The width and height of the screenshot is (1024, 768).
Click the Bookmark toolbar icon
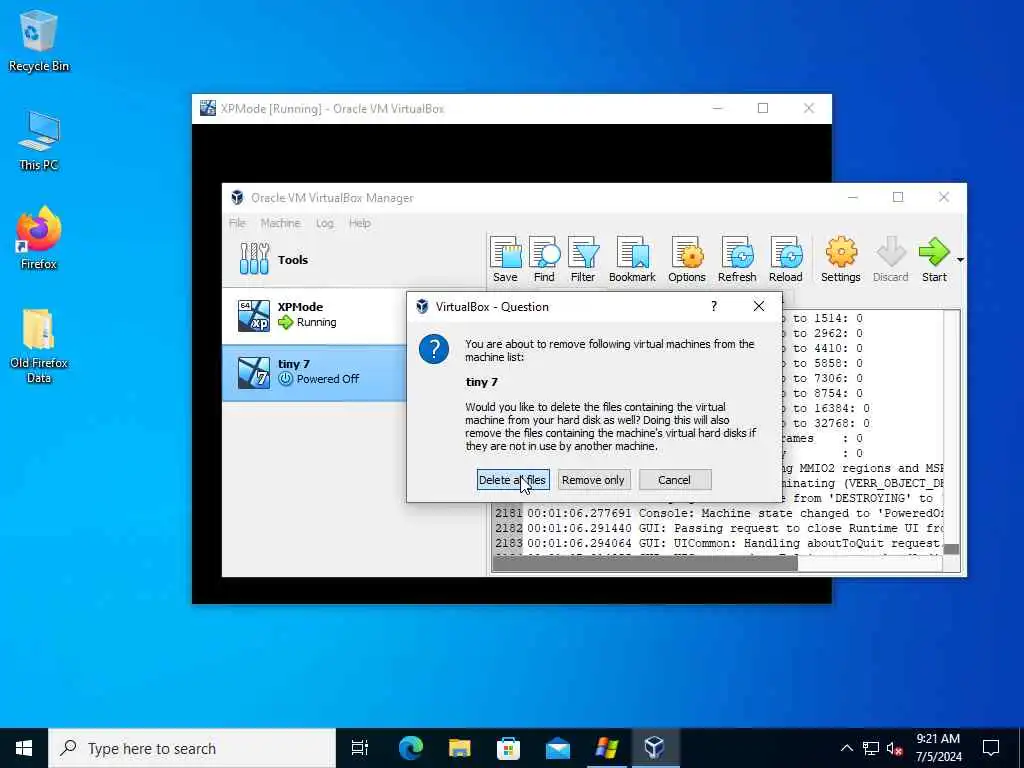[x=632, y=259]
